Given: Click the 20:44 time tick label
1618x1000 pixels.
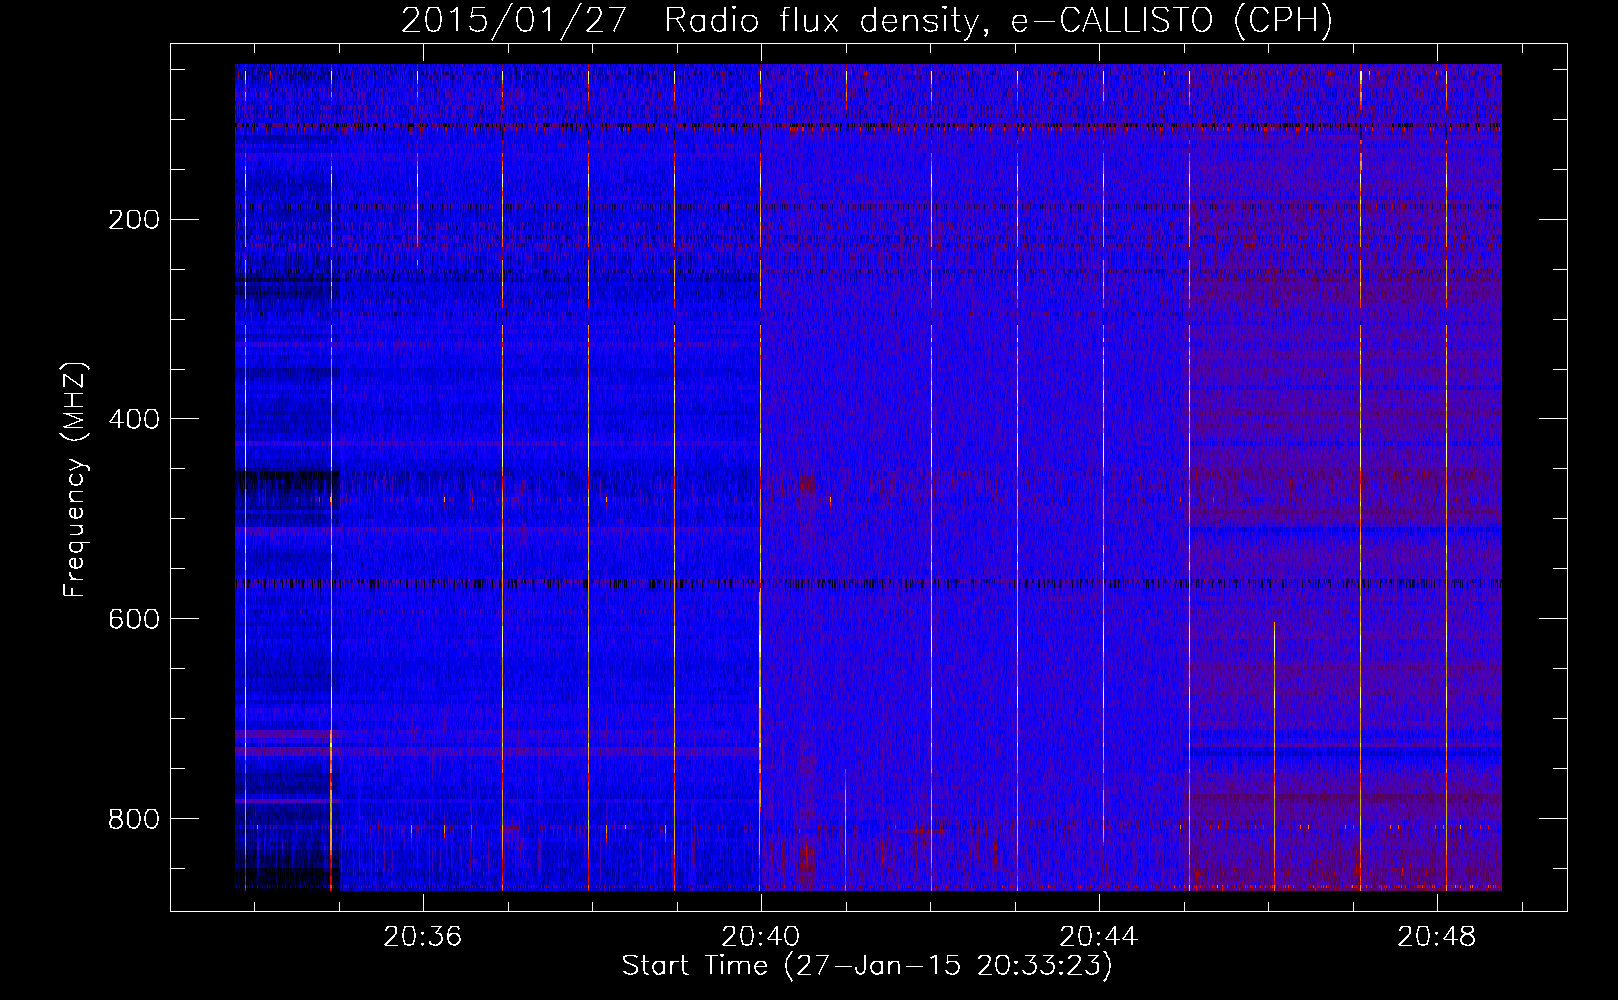Looking at the screenshot, I should (x=1099, y=937).
